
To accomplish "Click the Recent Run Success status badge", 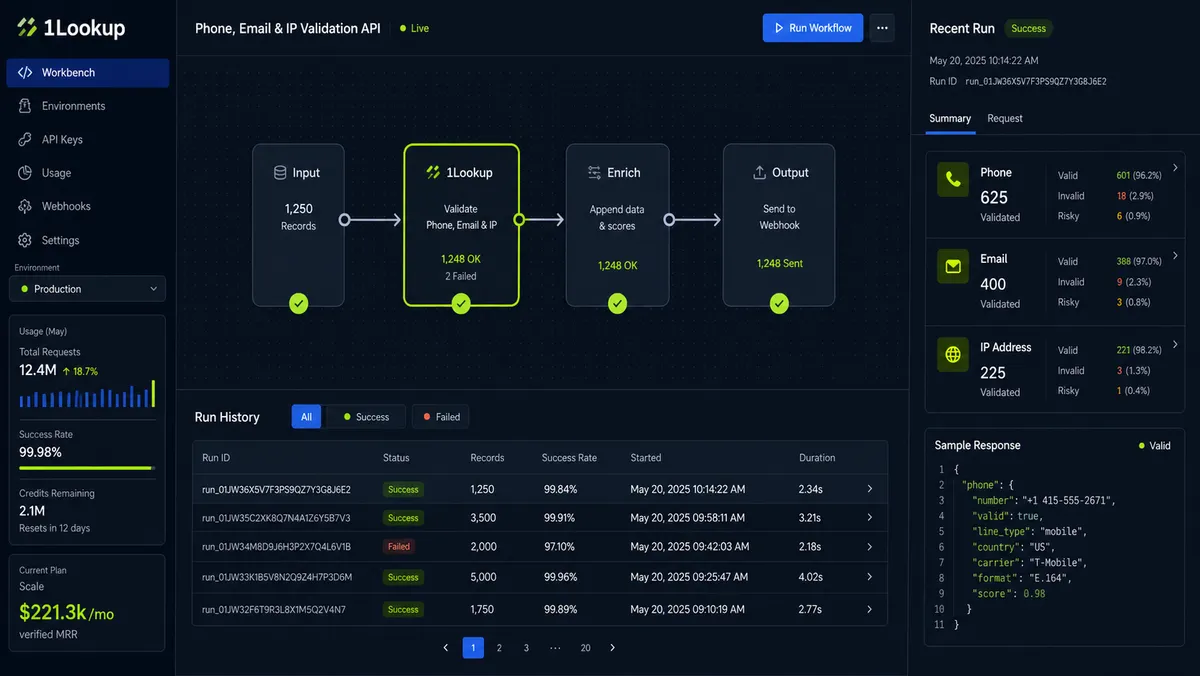I will (x=1028, y=29).
